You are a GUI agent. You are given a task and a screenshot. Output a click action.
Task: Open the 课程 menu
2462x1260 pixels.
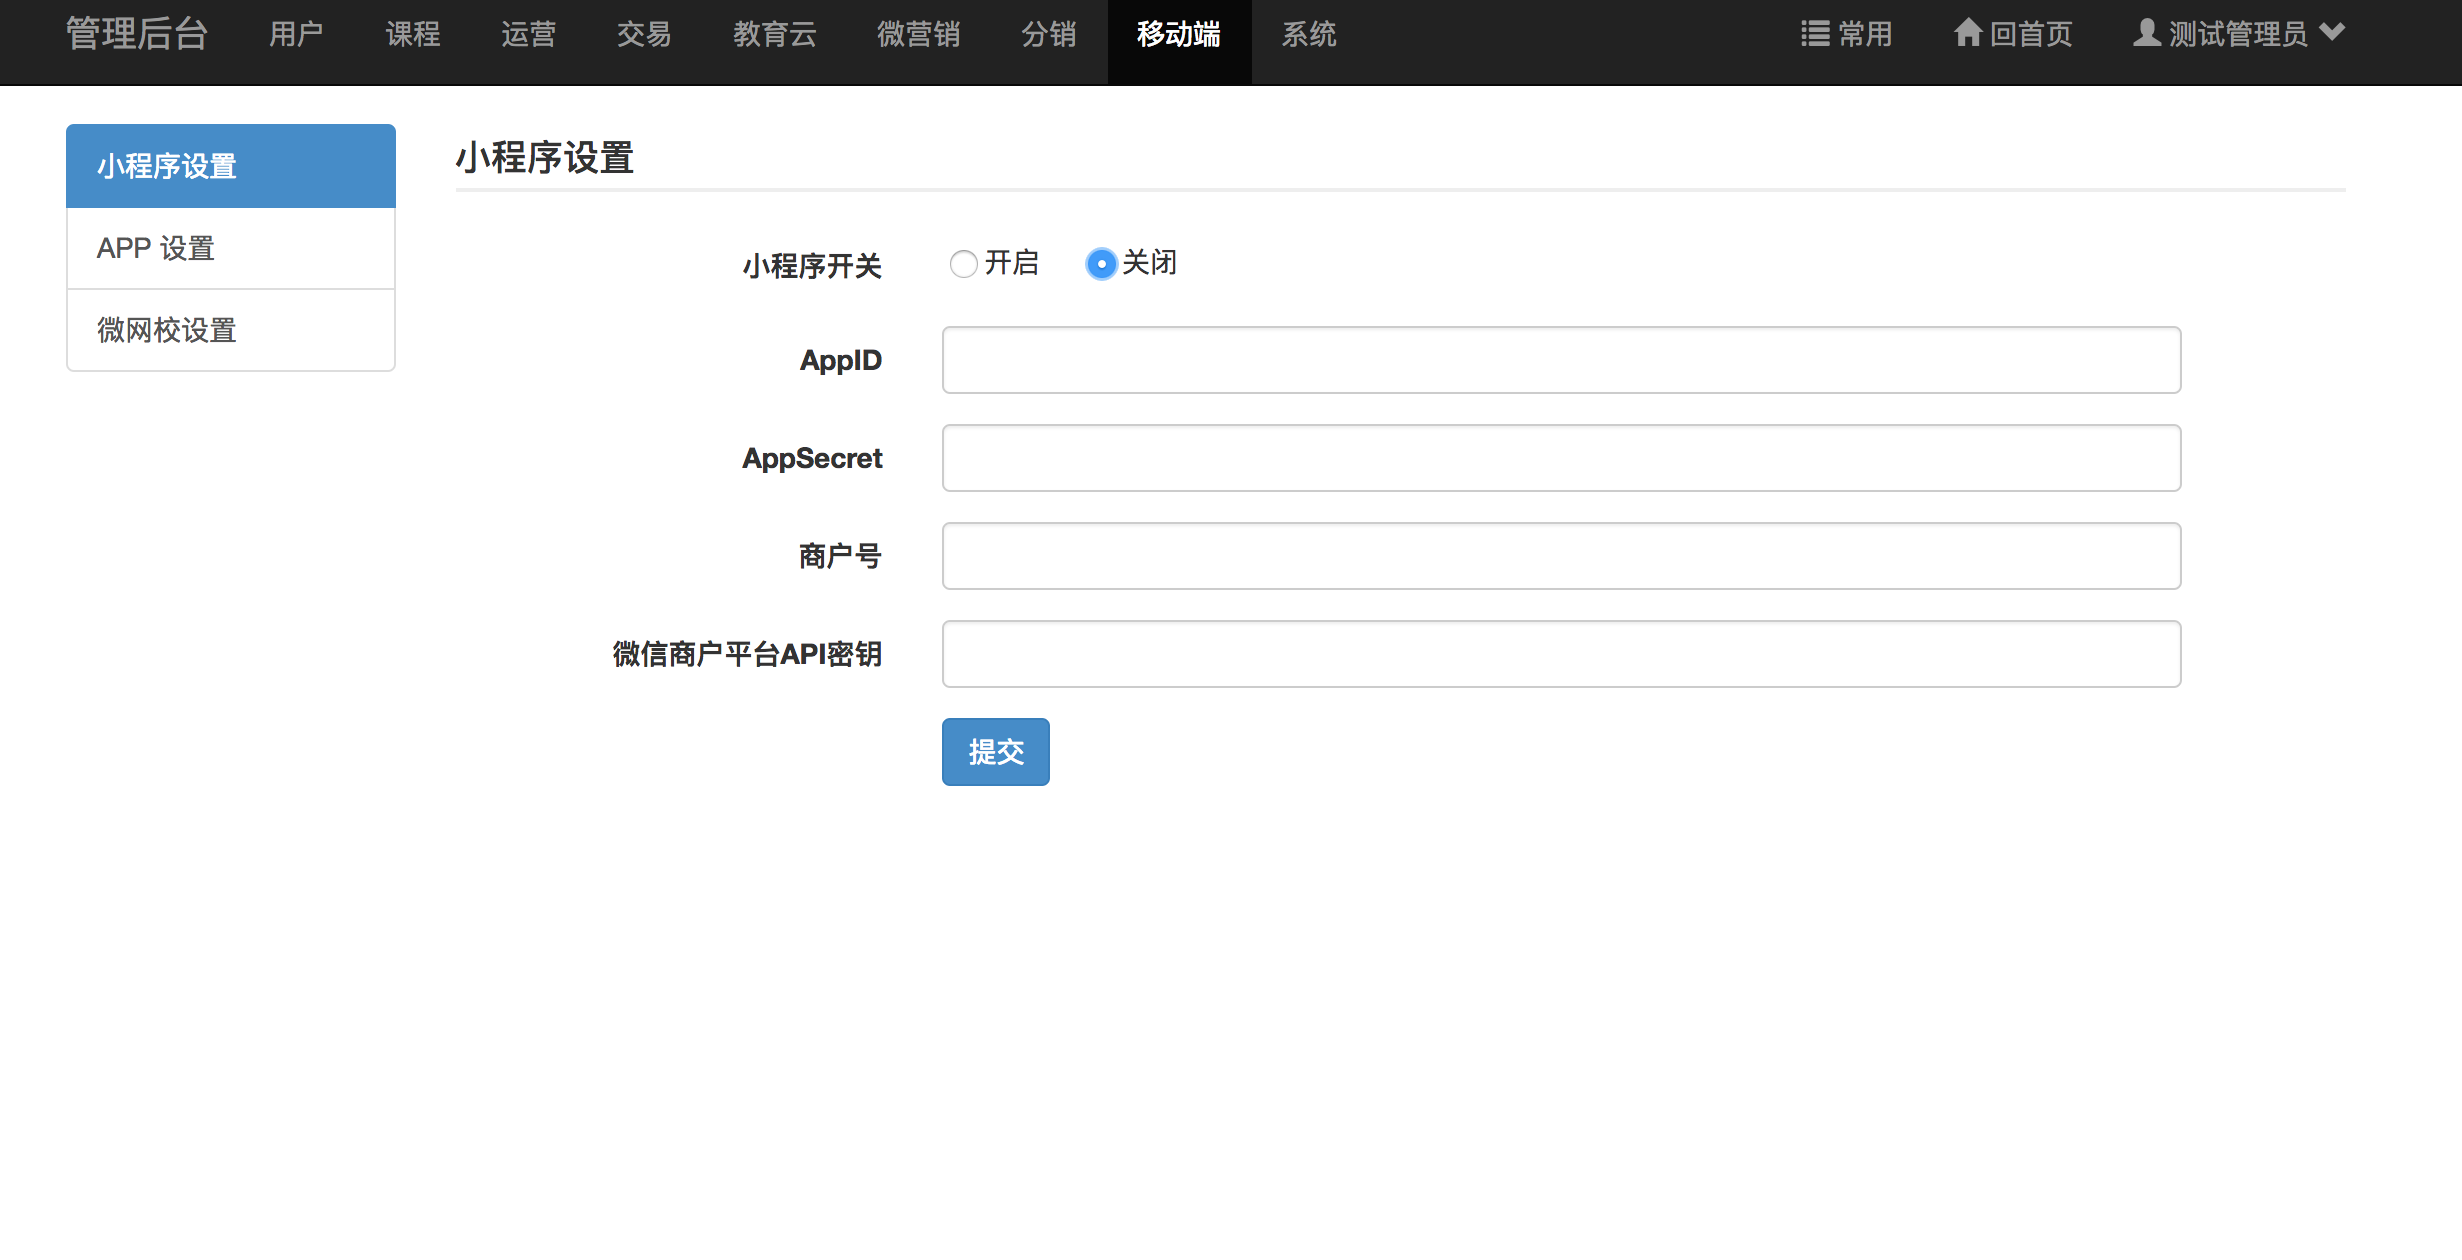click(x=413, y=34)
